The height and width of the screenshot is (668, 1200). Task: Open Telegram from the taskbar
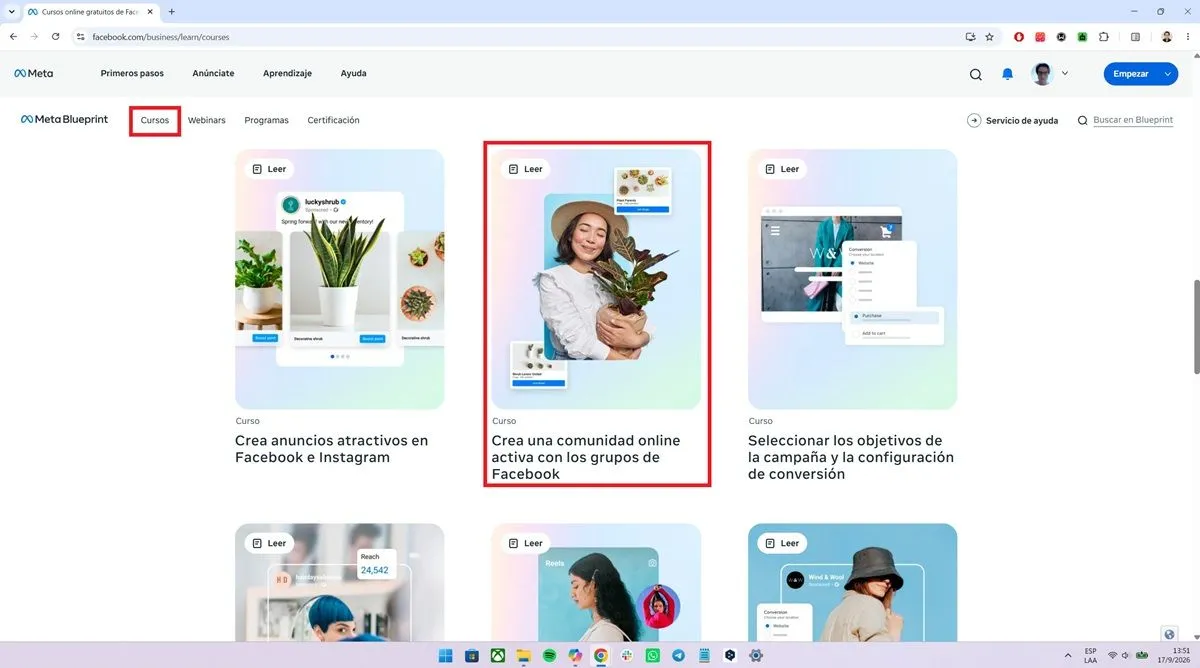pos(679,656)
